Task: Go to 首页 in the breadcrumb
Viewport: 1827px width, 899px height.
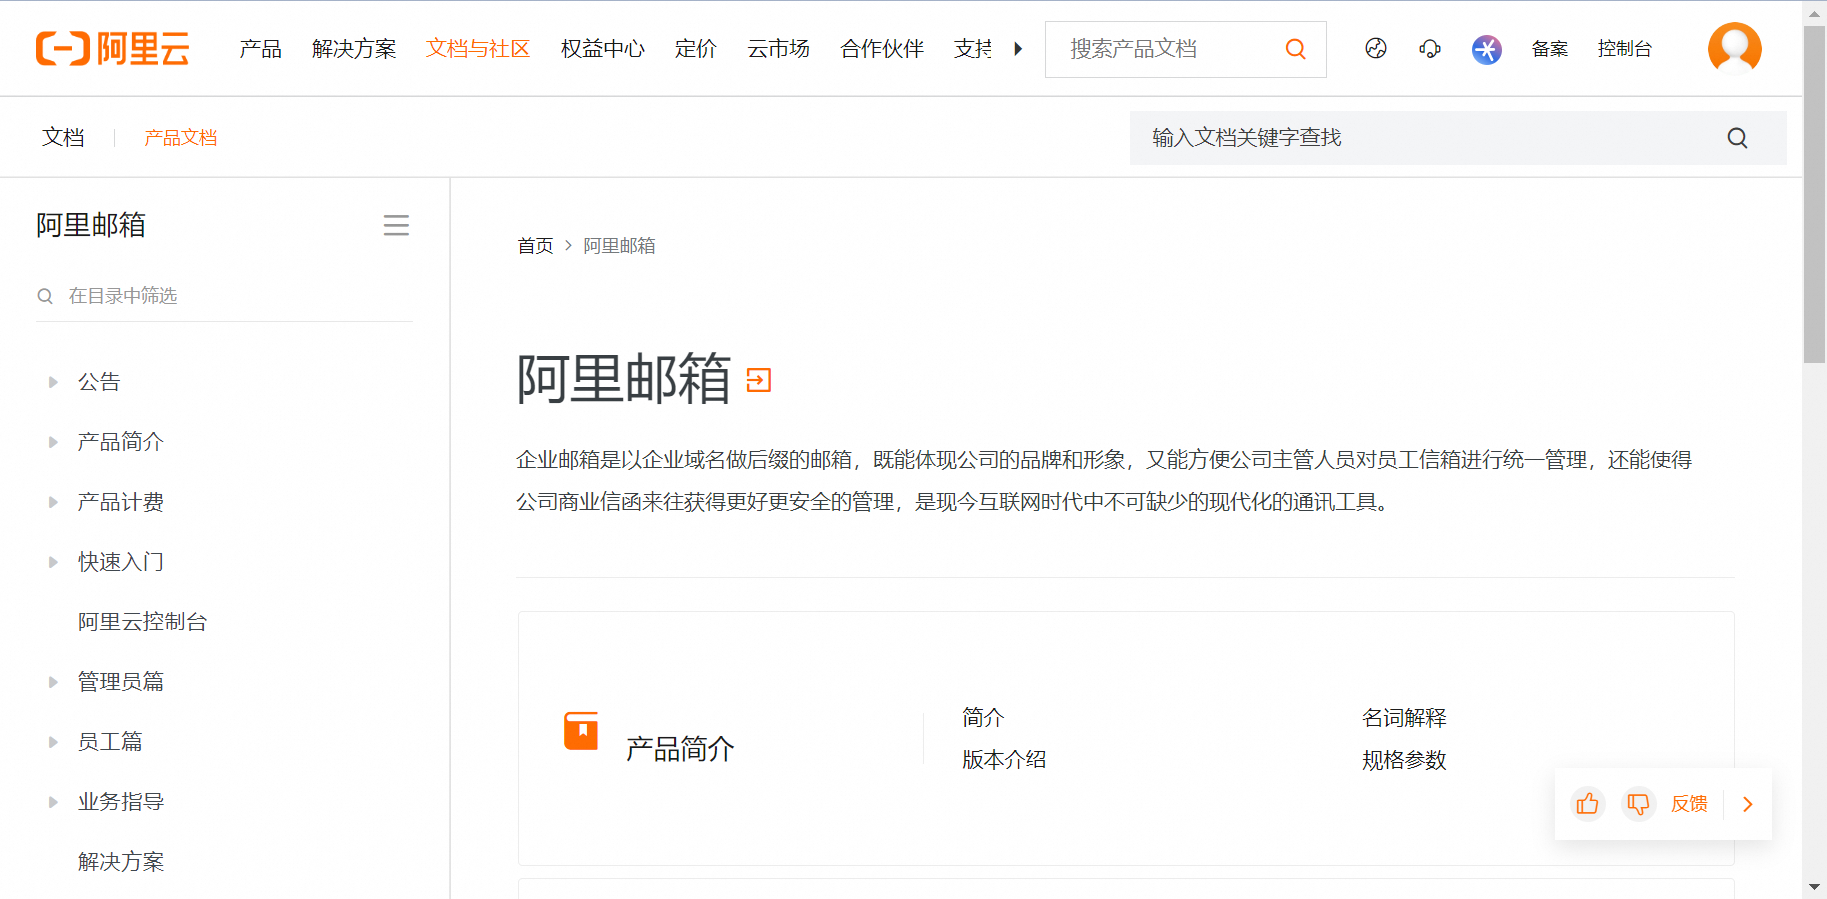Action: (x=535, y=246)
